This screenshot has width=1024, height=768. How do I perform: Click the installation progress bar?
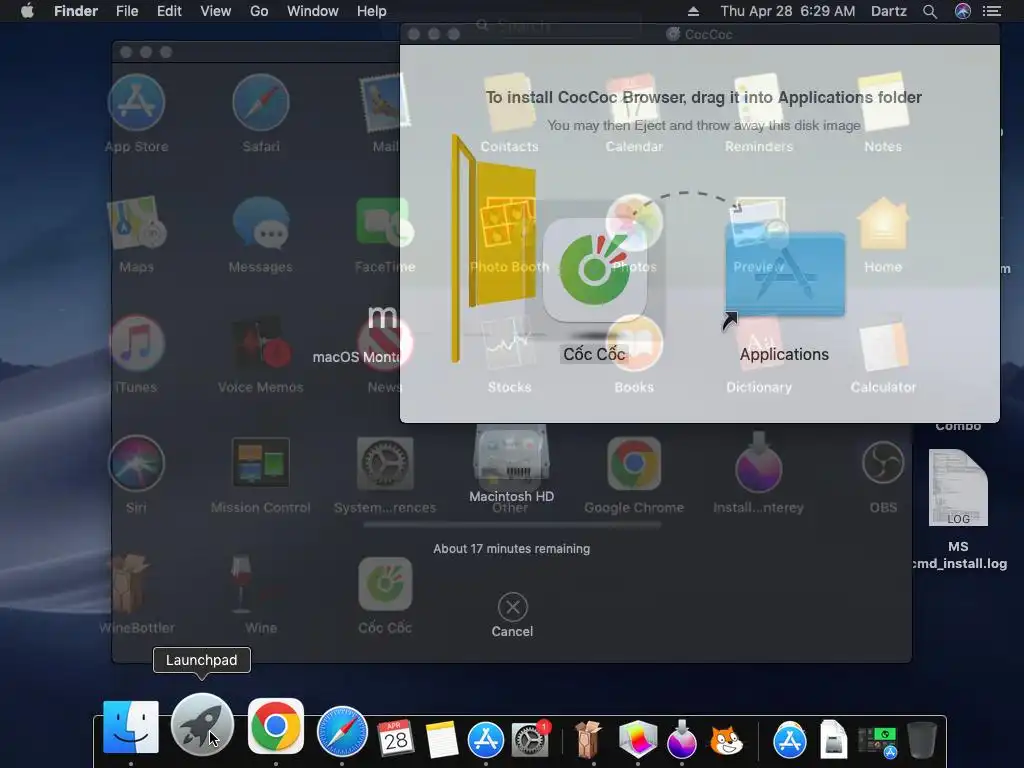512,524
